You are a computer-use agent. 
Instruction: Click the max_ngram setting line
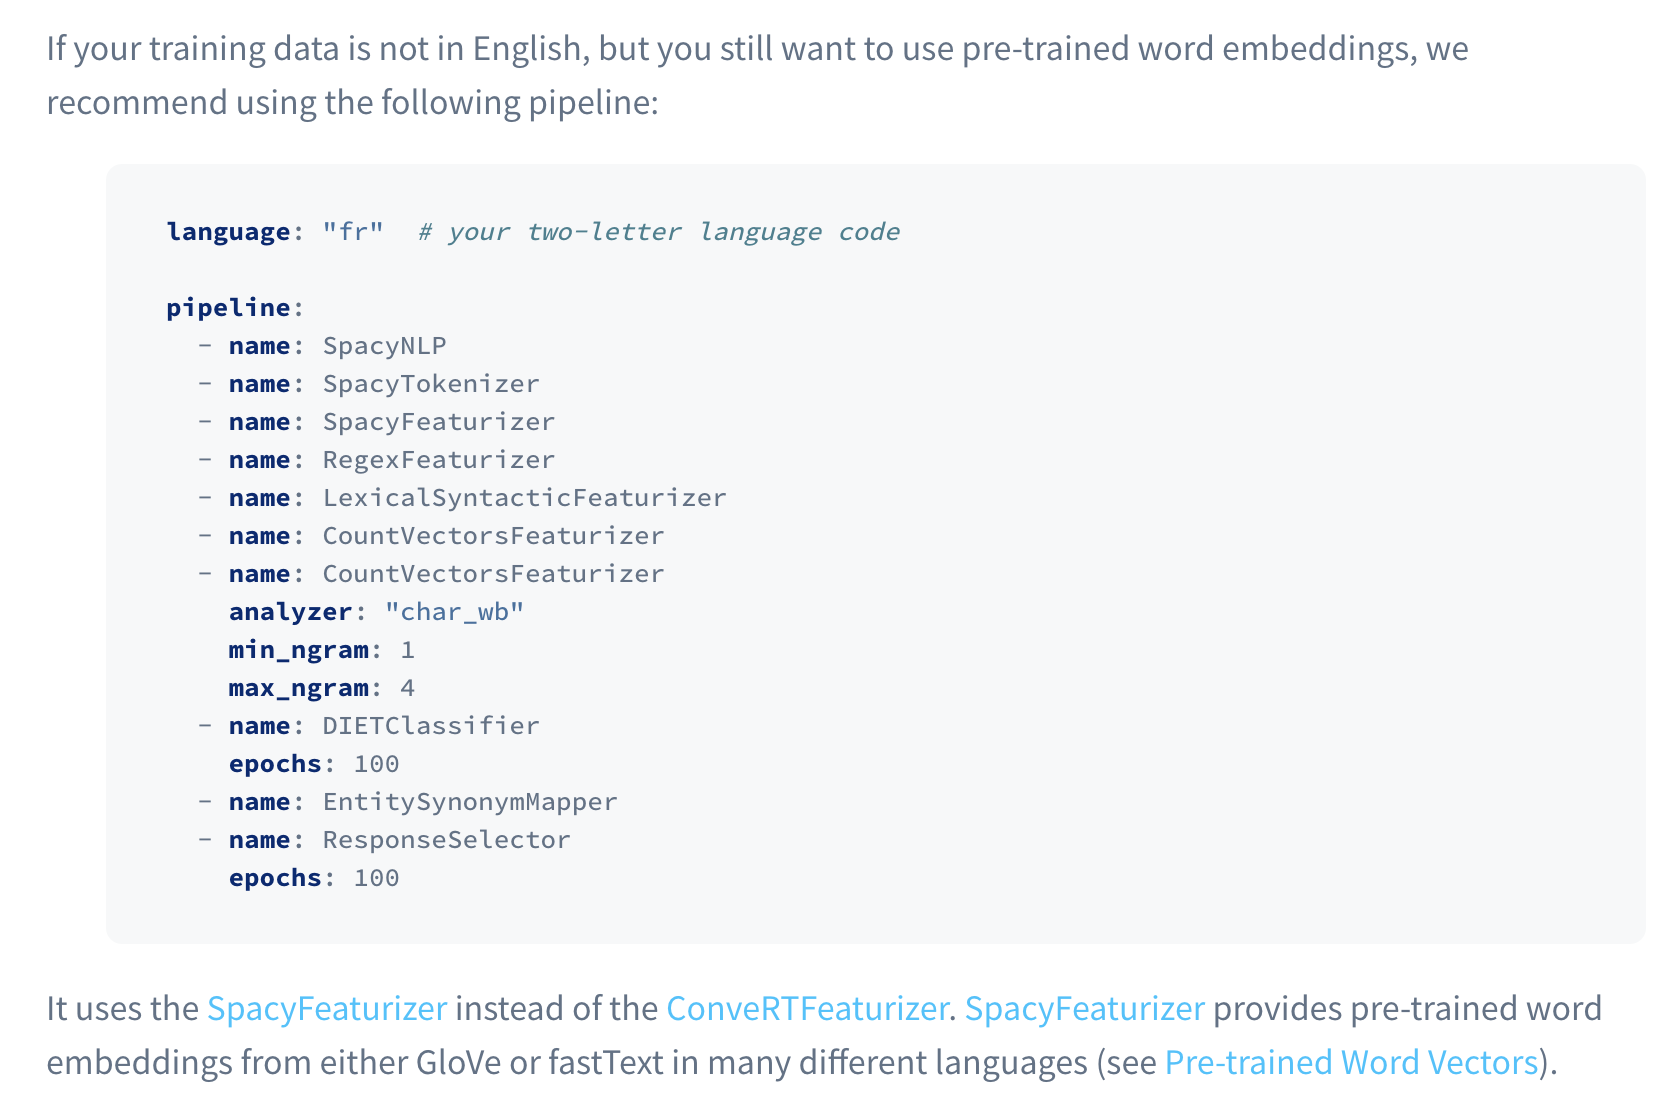[321, 688]
